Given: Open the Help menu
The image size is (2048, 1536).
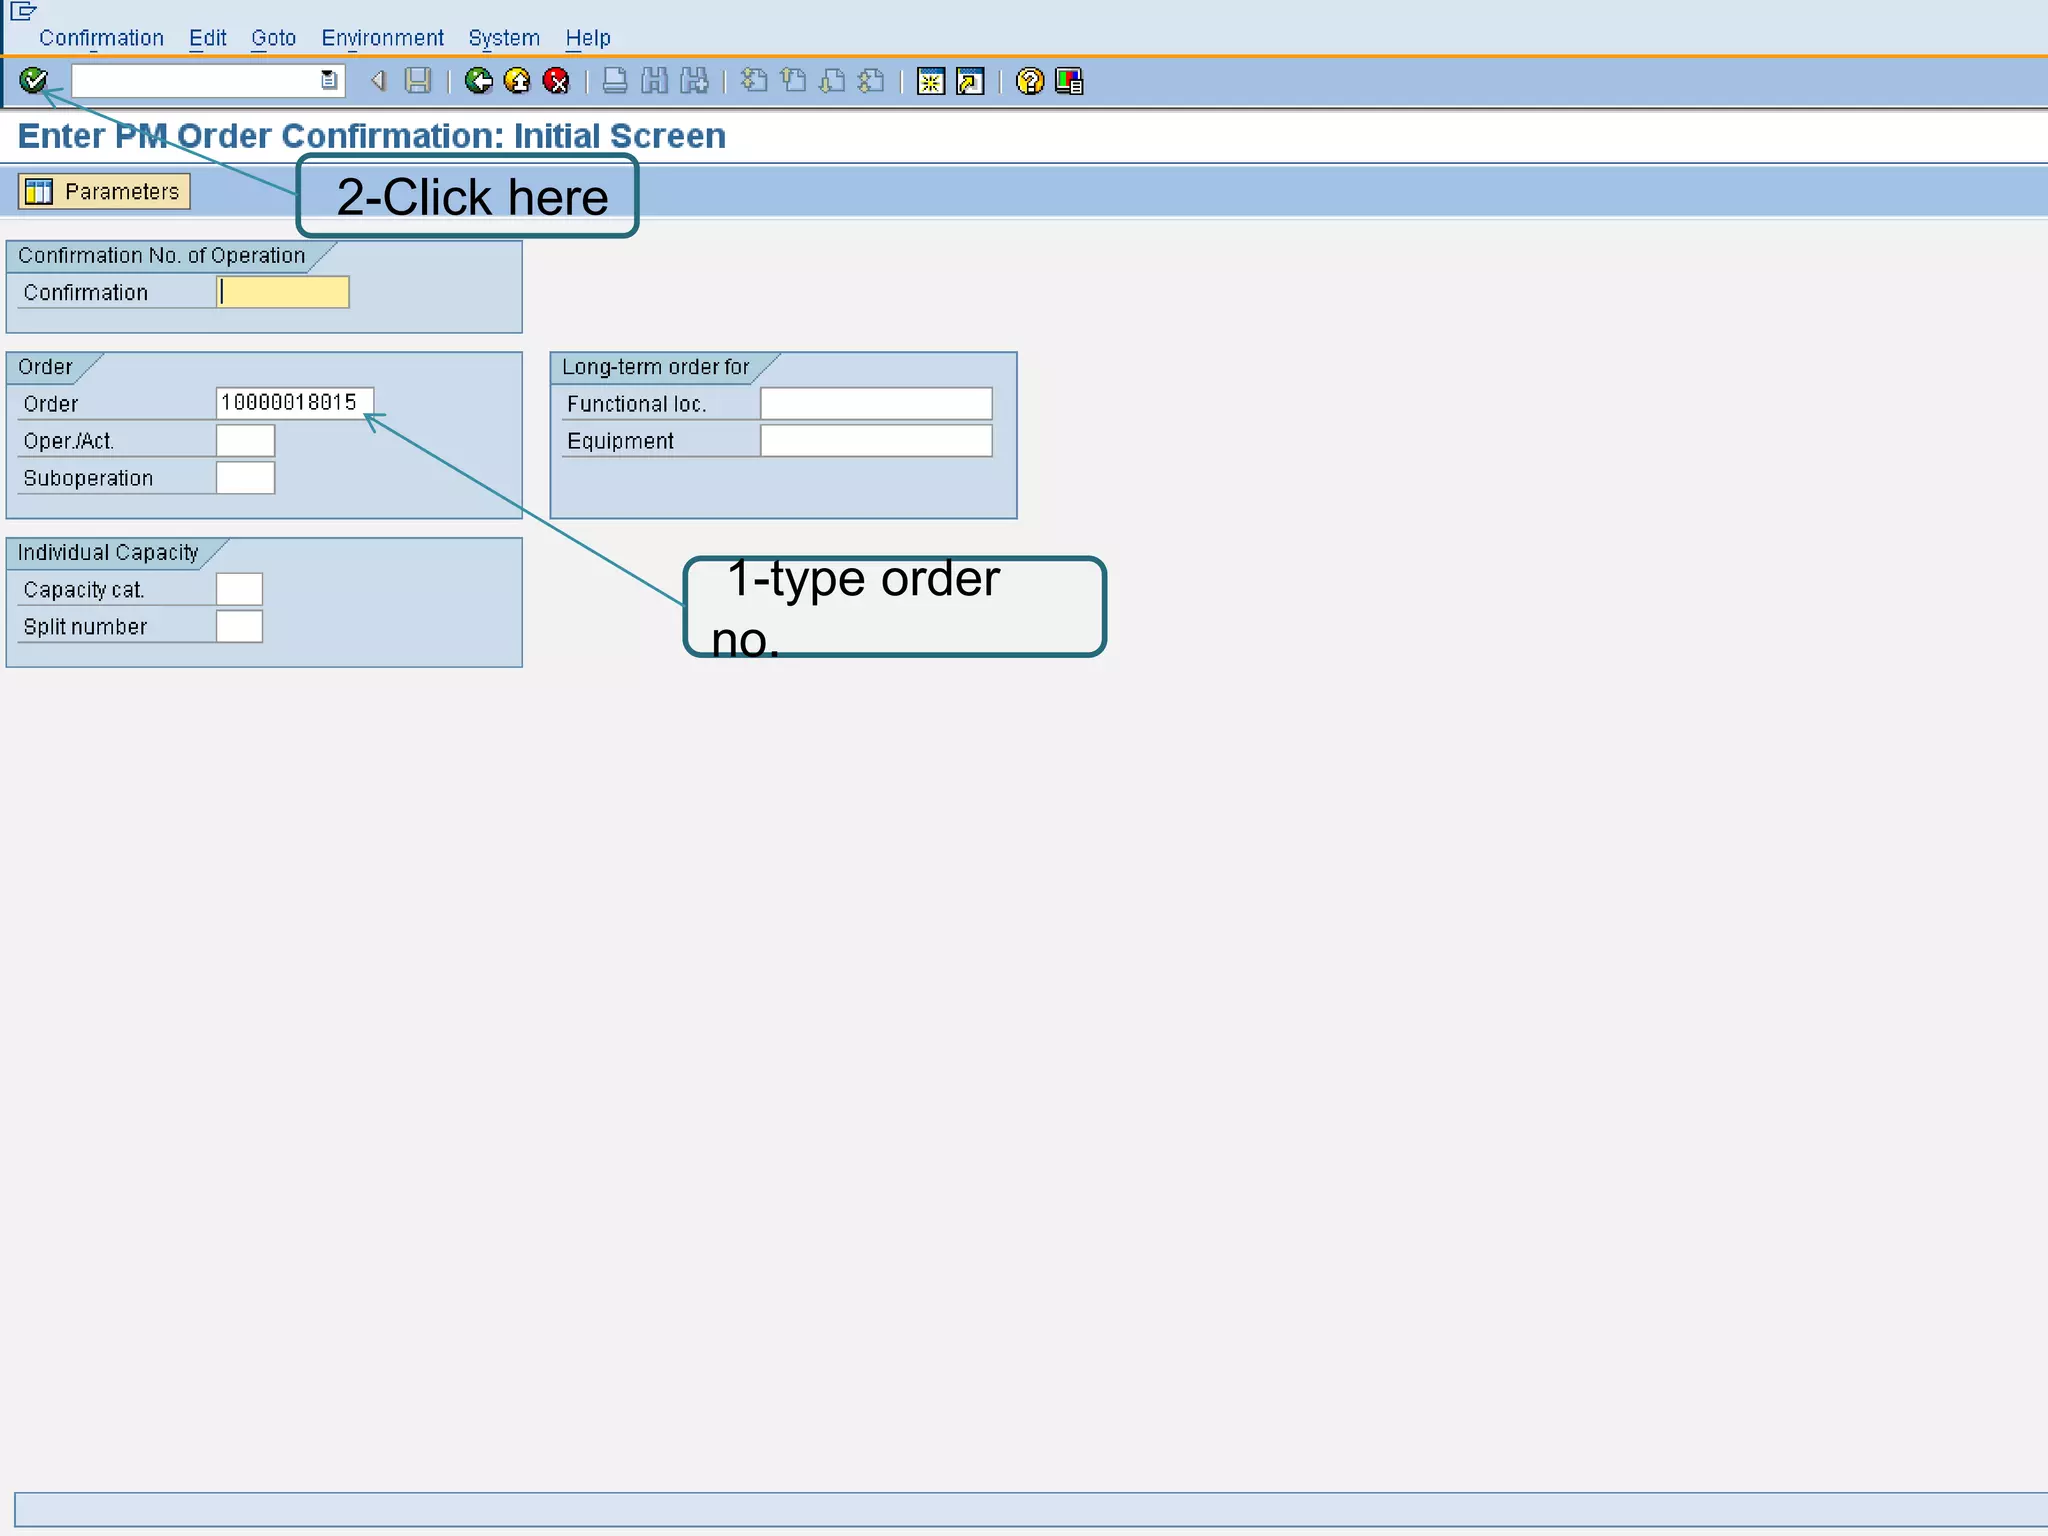Looking at the screenshot, I should [x=588, y=38].
